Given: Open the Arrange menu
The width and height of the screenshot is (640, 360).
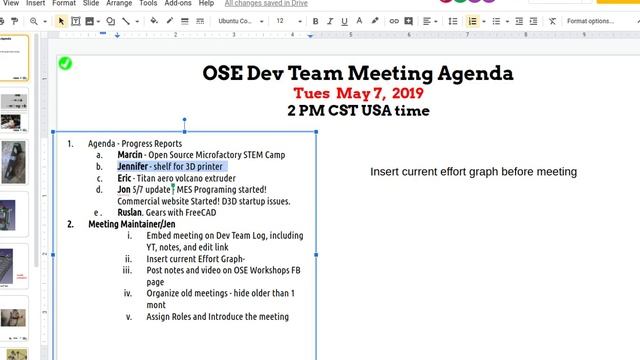Looking at the screenshot, I should click(119, 3).
